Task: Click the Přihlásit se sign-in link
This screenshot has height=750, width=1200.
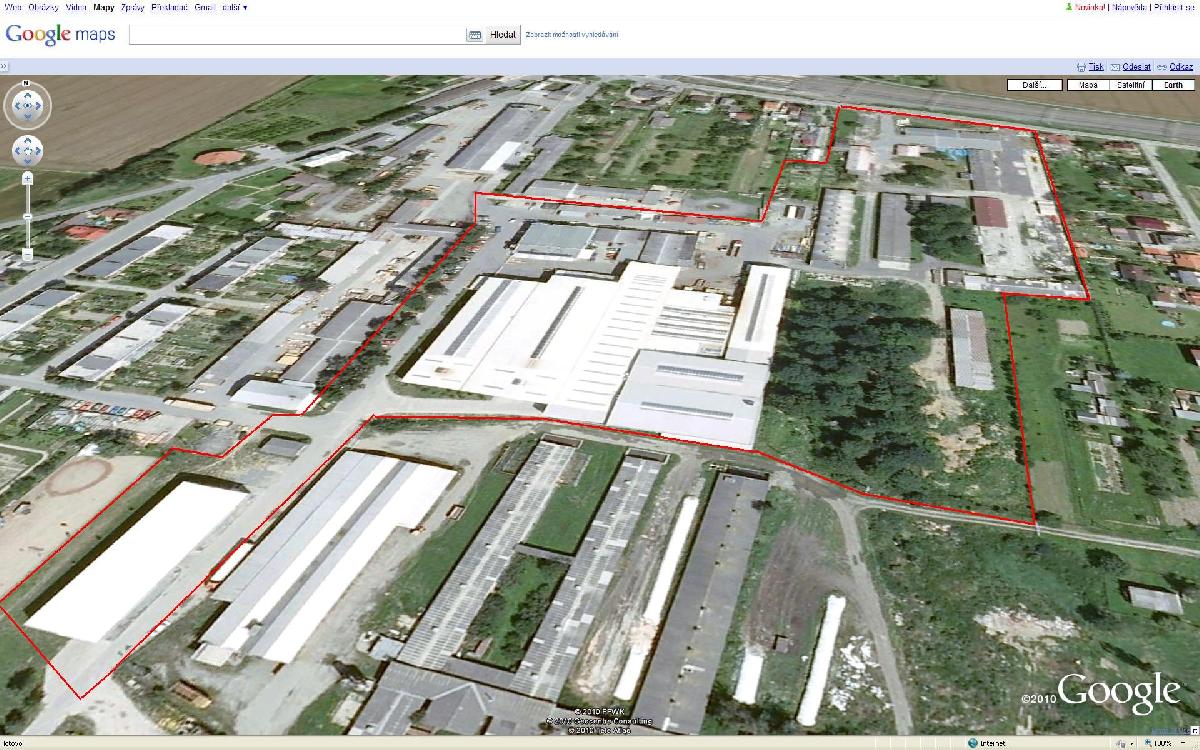Action: click(x=1174, y=7)
